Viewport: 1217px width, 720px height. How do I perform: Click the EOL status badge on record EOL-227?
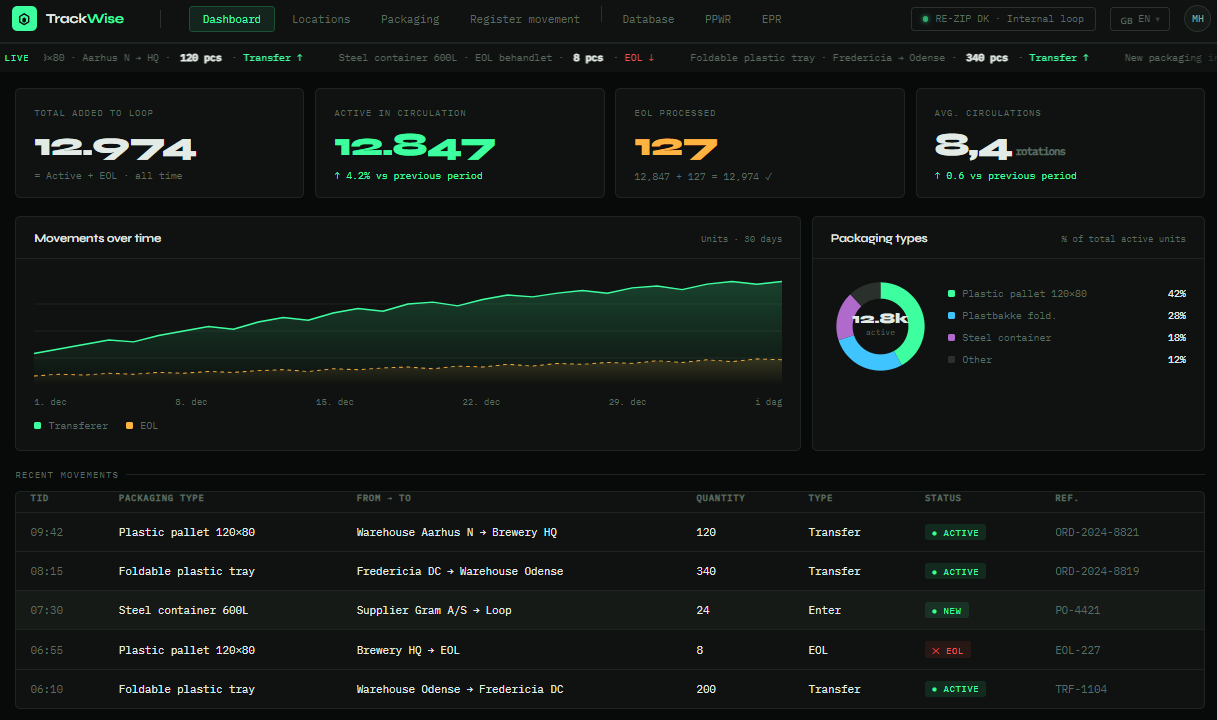click(947, 650)
